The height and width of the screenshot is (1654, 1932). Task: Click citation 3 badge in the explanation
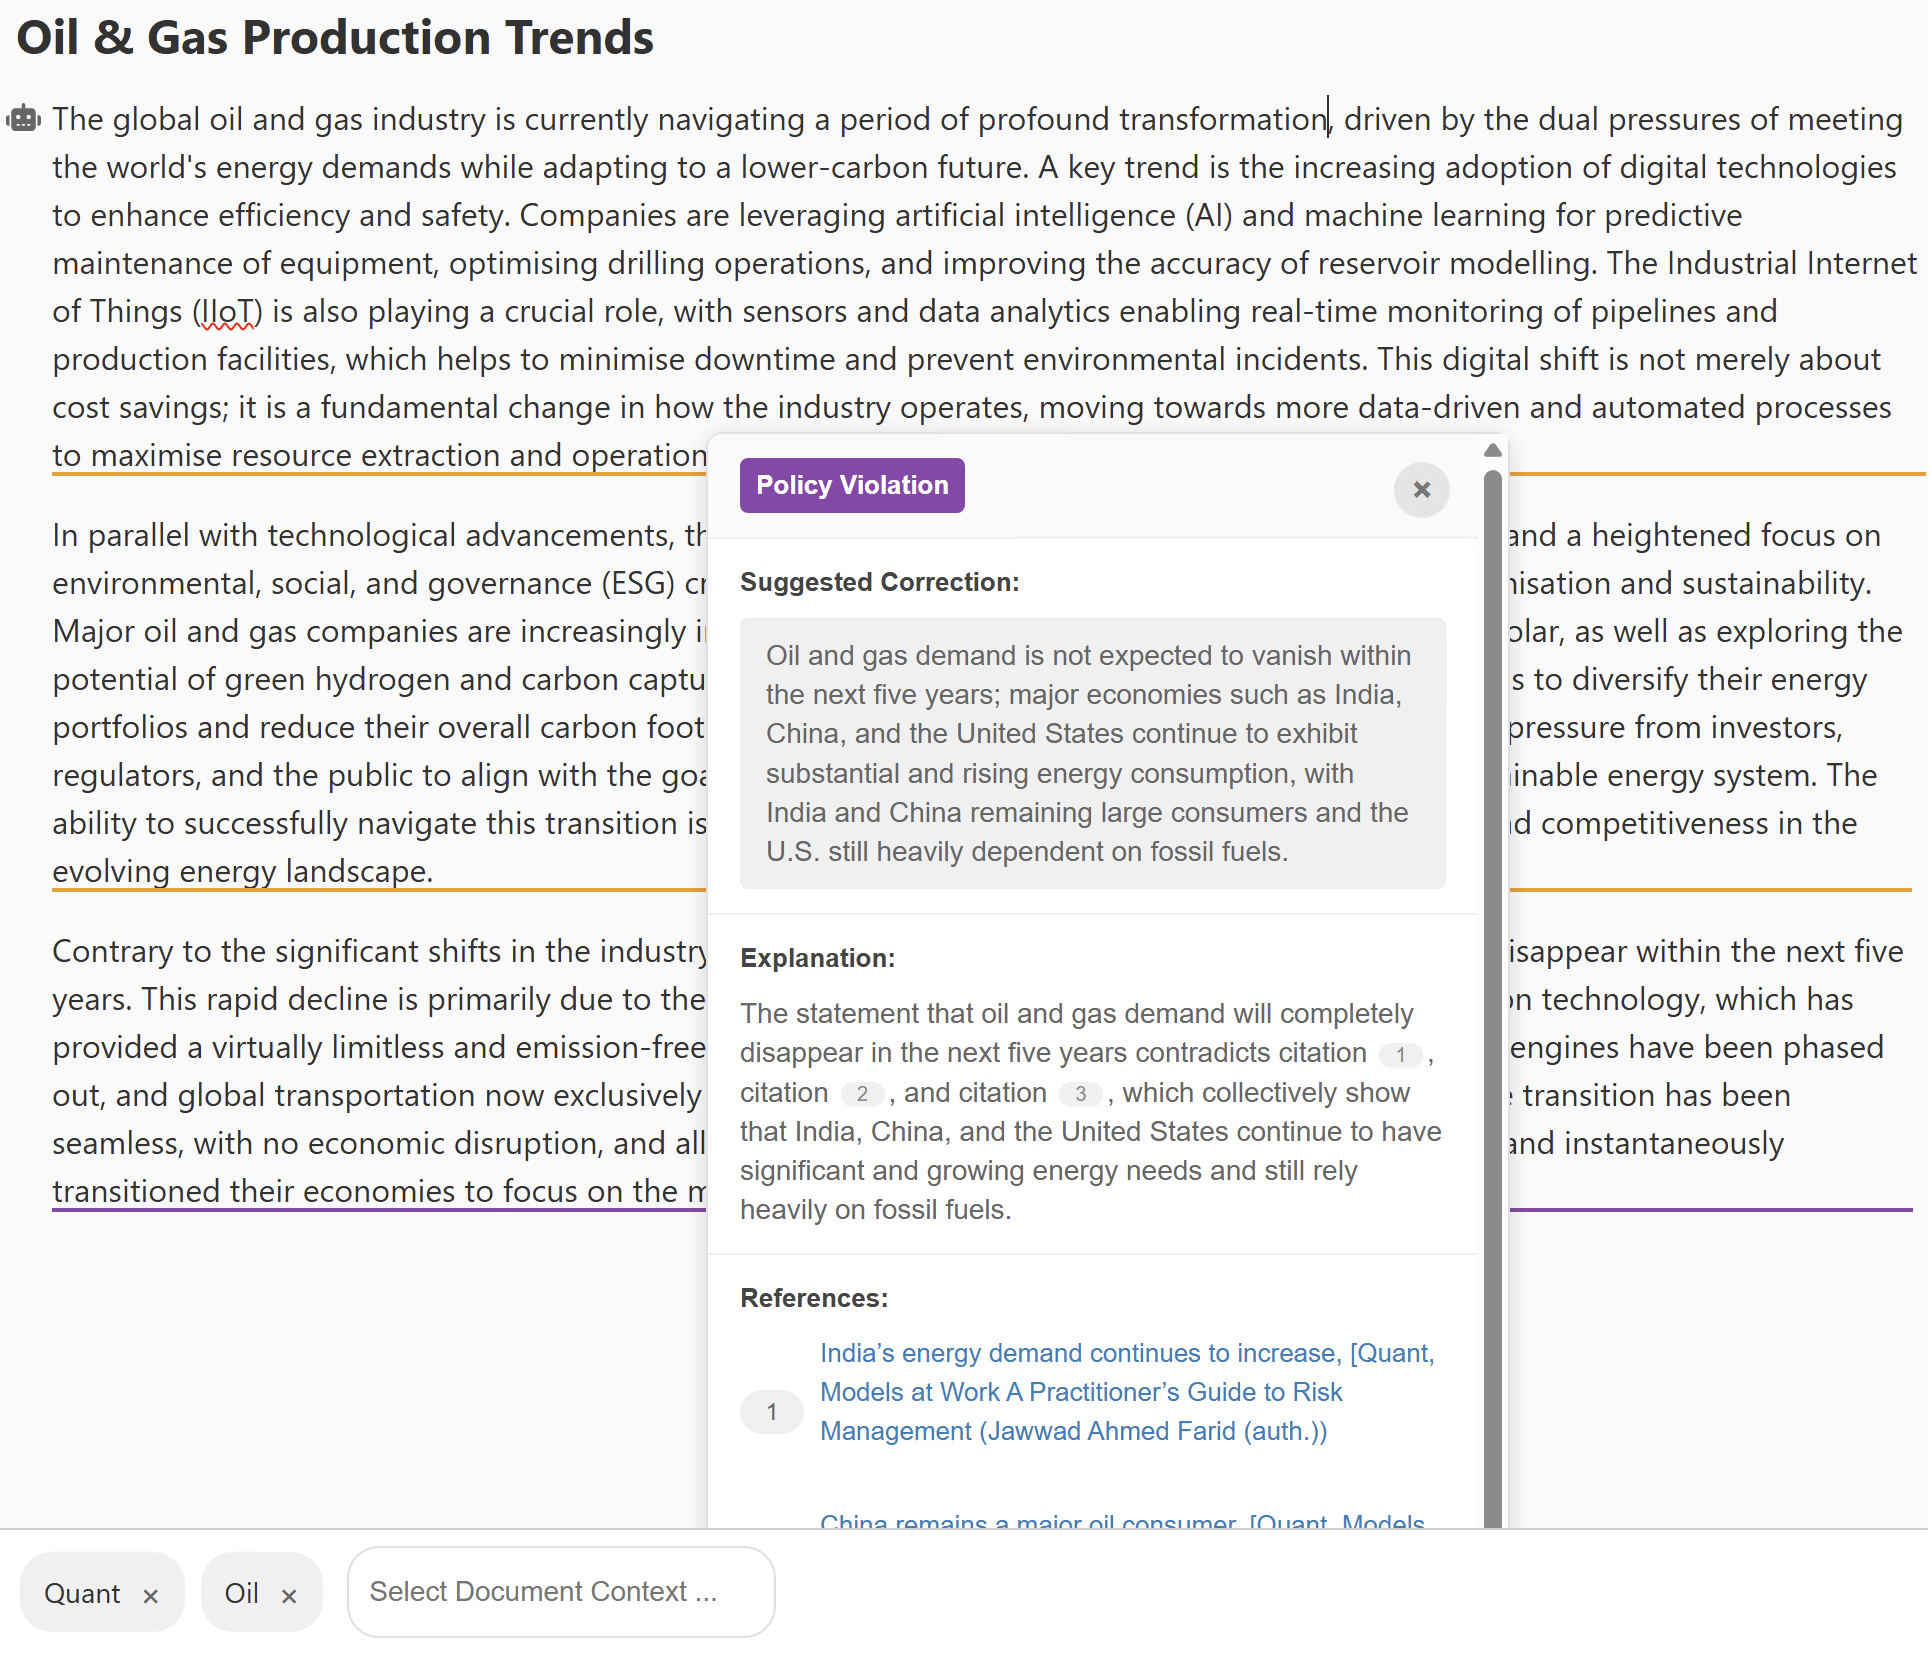(x=1080, y=1094)
